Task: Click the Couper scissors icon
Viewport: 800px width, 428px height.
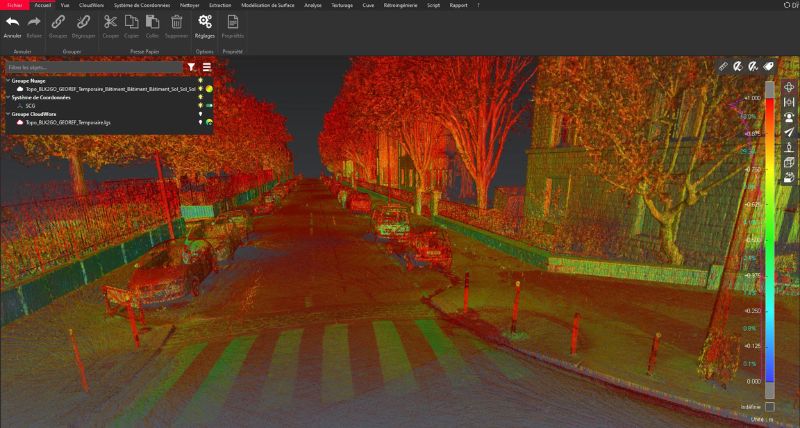Action: [x=110, y=22]
